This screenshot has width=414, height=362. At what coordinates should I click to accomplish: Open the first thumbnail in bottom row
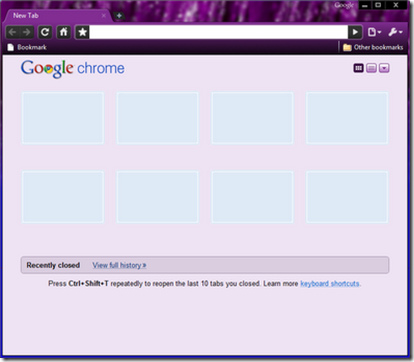click(63, 197)
